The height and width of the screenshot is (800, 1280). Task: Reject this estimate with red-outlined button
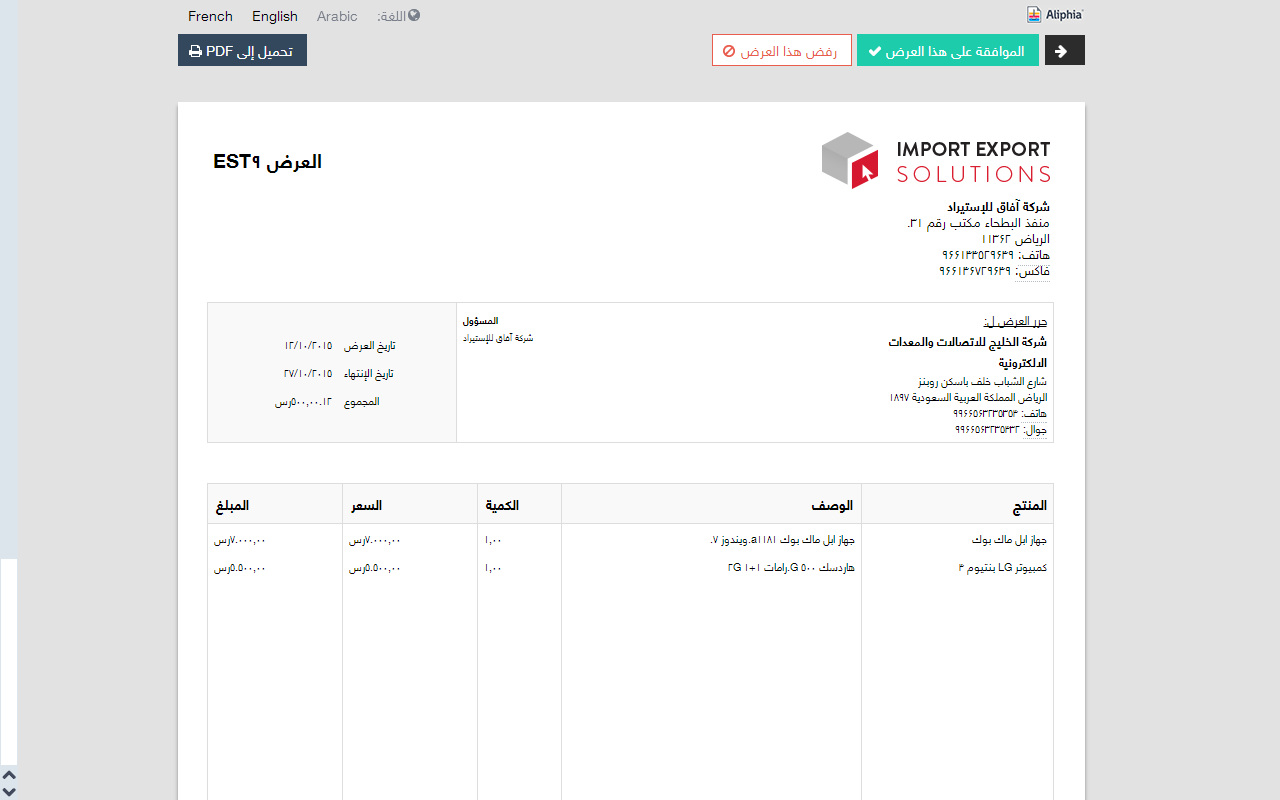click(x=782, y=51)
